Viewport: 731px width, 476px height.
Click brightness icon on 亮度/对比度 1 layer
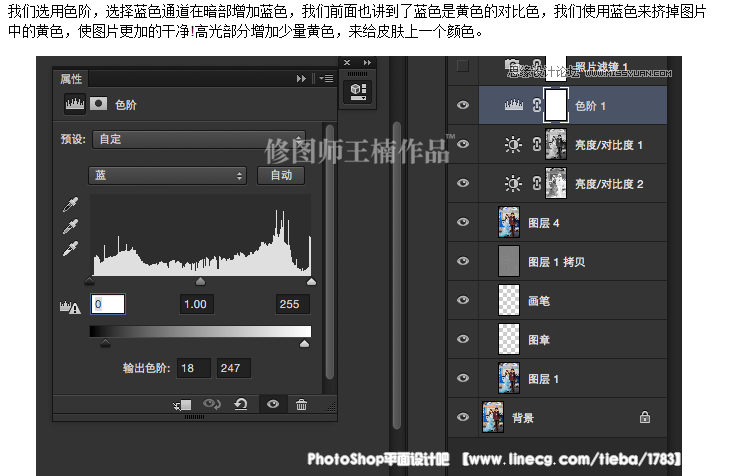pyautogui.click(x=513, y=145)
